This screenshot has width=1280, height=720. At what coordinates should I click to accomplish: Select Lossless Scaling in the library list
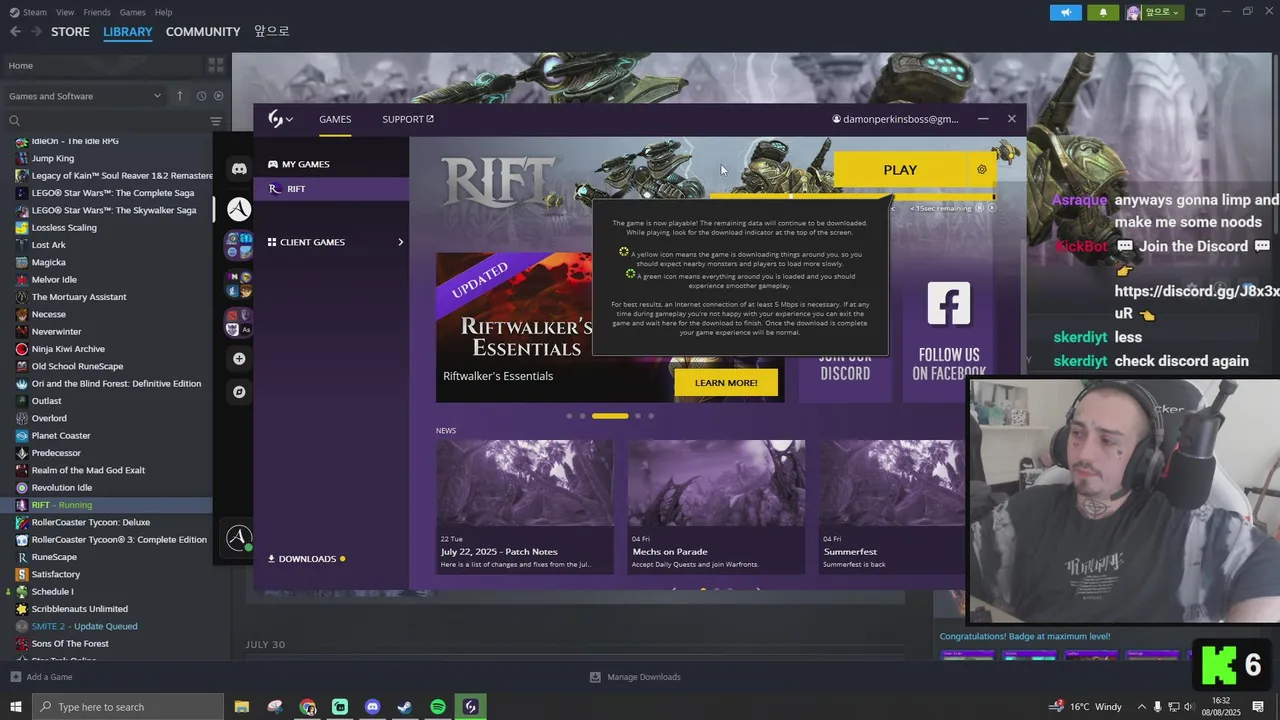pos(64,227)
